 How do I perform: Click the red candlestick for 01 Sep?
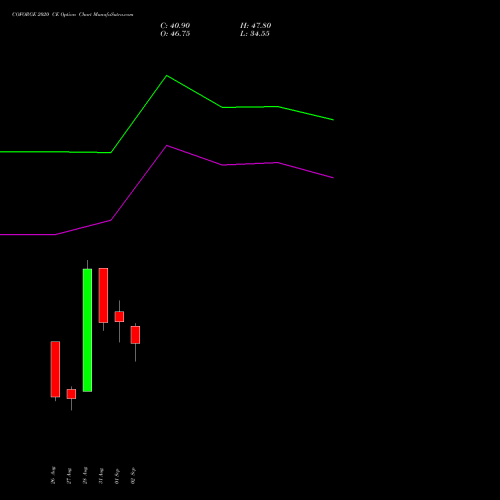click(119, 317)
